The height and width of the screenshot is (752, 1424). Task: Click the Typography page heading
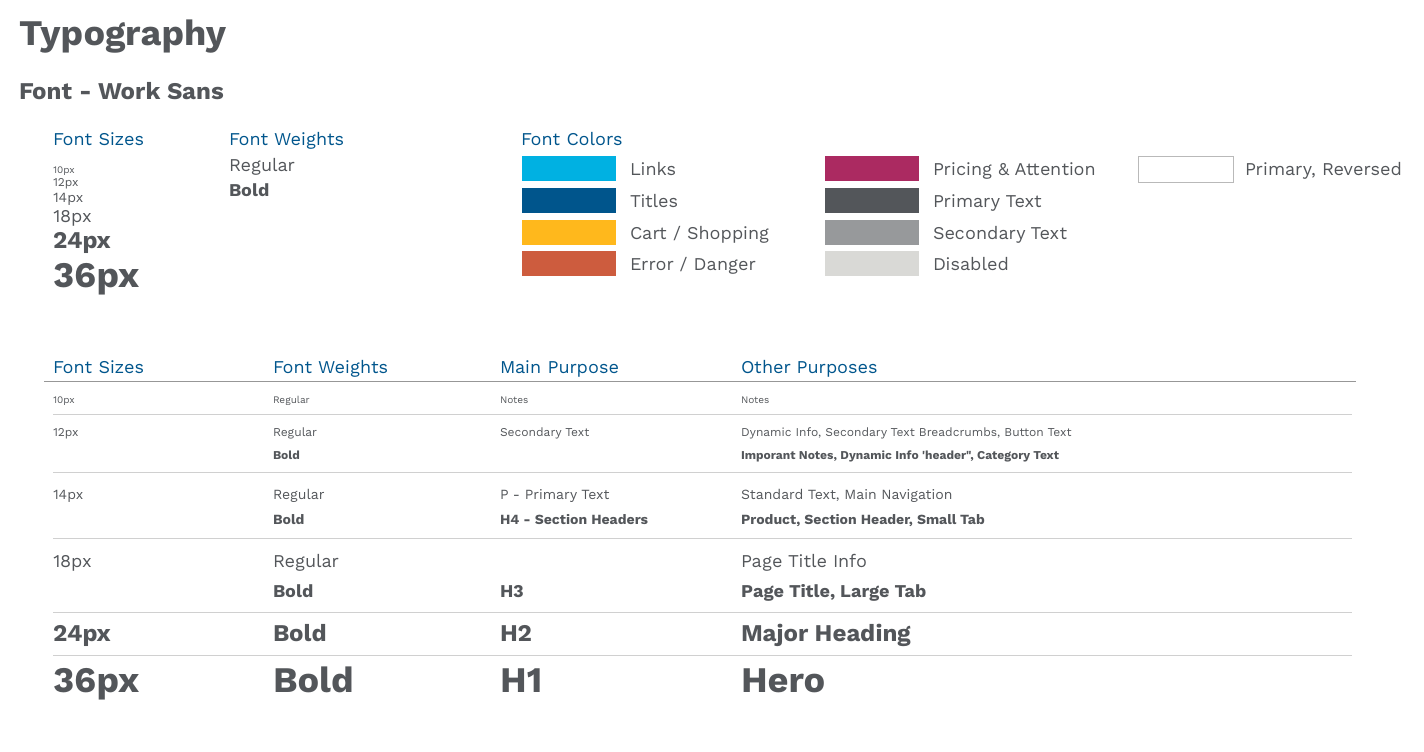click(123, 34)
